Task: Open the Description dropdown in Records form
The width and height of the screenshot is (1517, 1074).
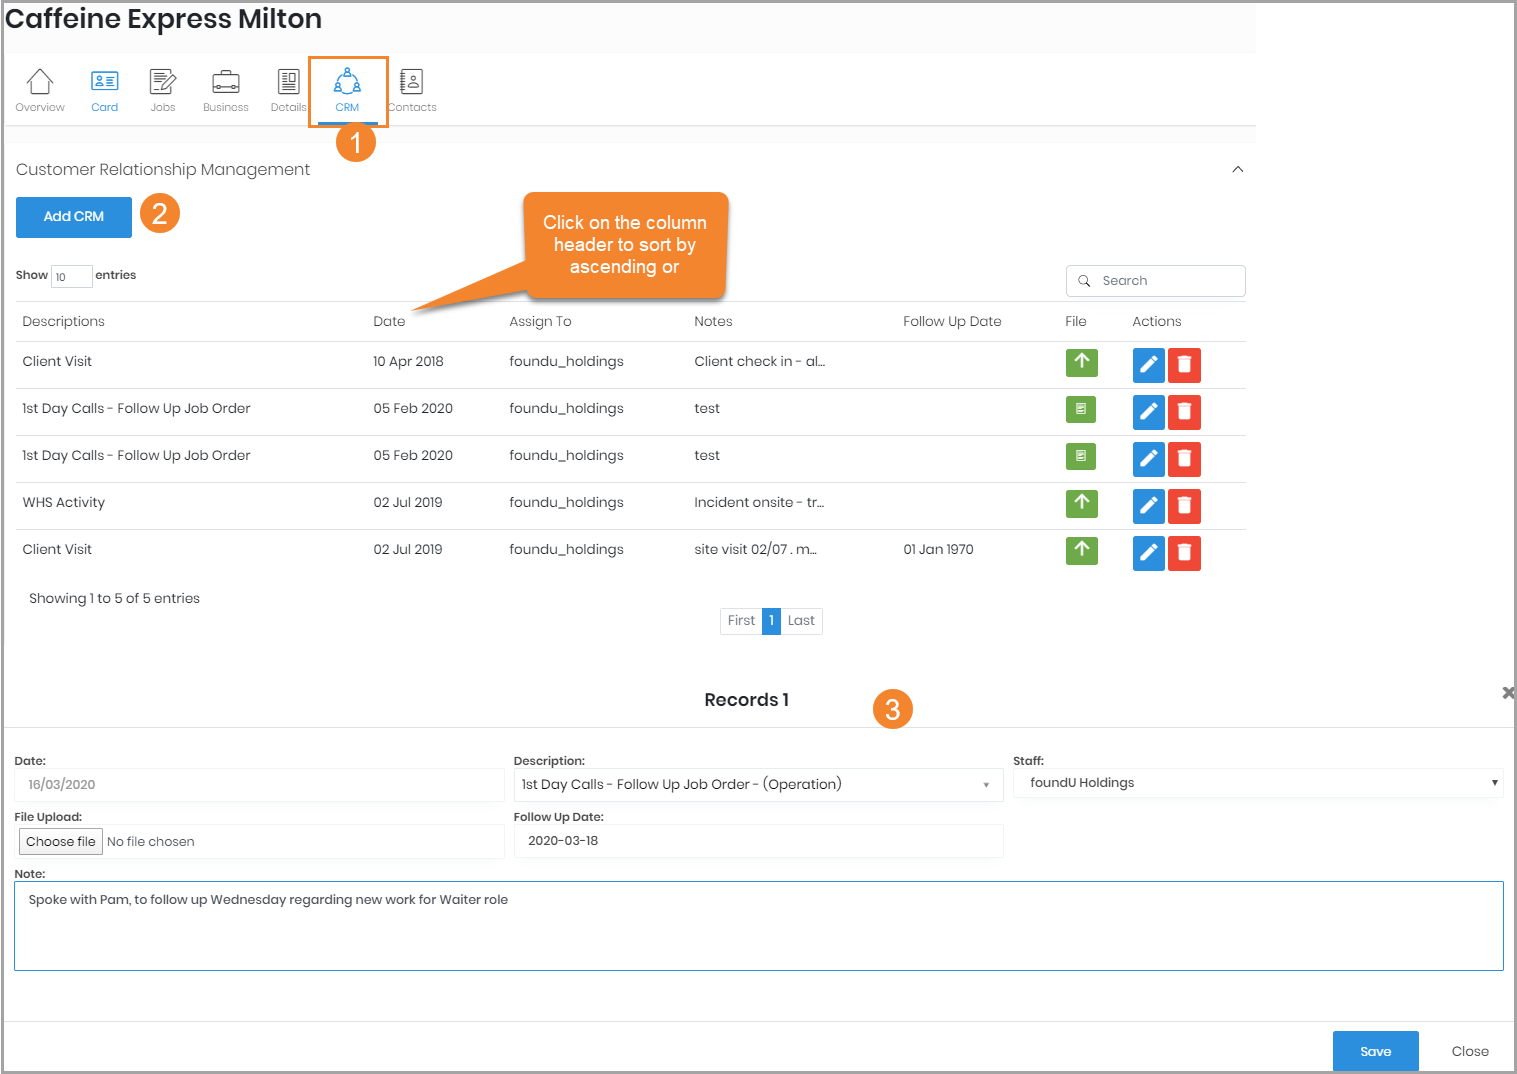Action: click(x=757, y=785)
